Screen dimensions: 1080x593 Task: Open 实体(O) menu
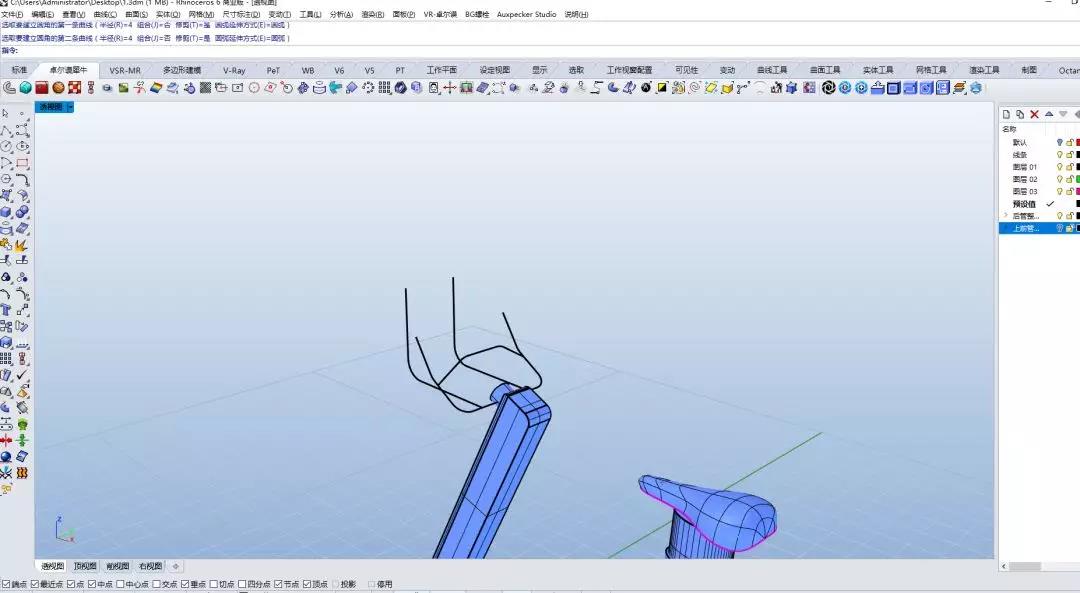168,14
